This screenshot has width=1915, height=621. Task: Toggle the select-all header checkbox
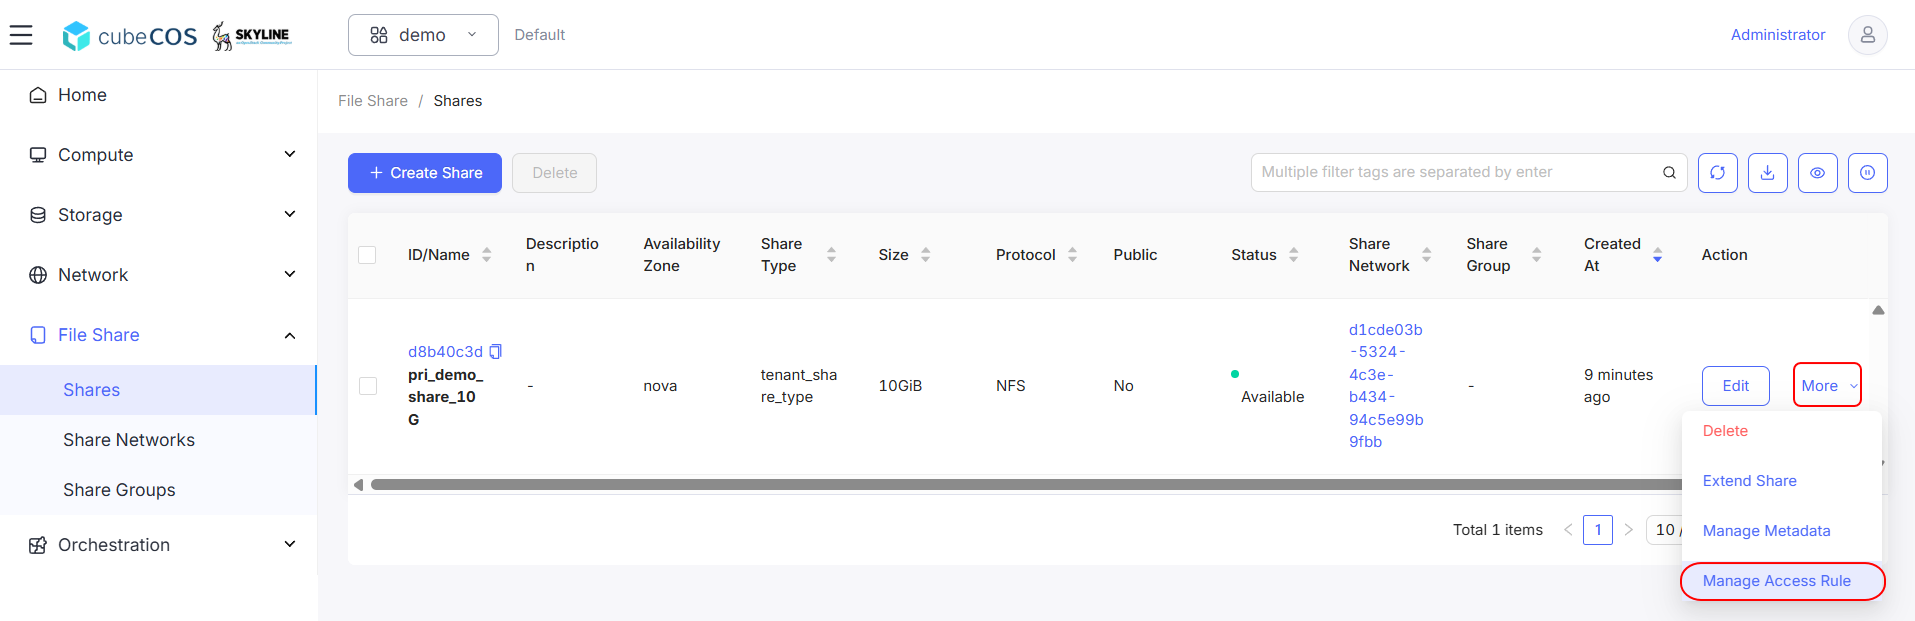pyautogui.click(x=367, y=255)
